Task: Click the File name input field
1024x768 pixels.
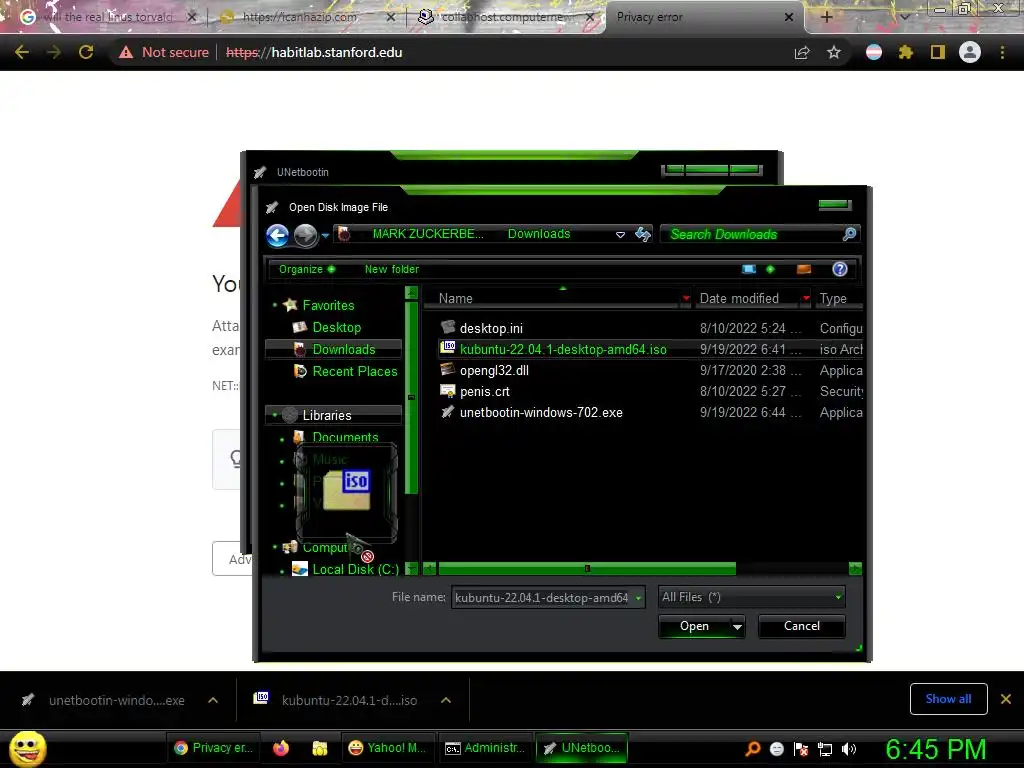Action: pyautogui.click(x=541, y=597)
